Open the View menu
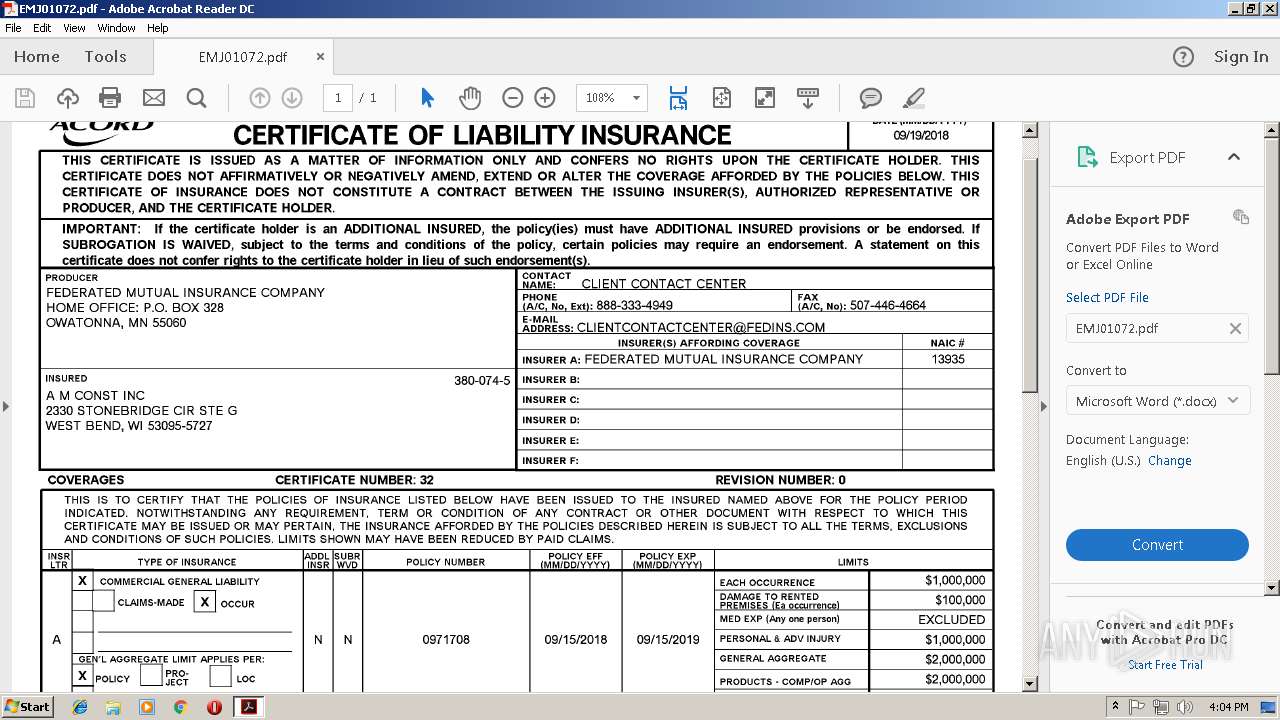The image size is (1280, 720). pos(74,28)
